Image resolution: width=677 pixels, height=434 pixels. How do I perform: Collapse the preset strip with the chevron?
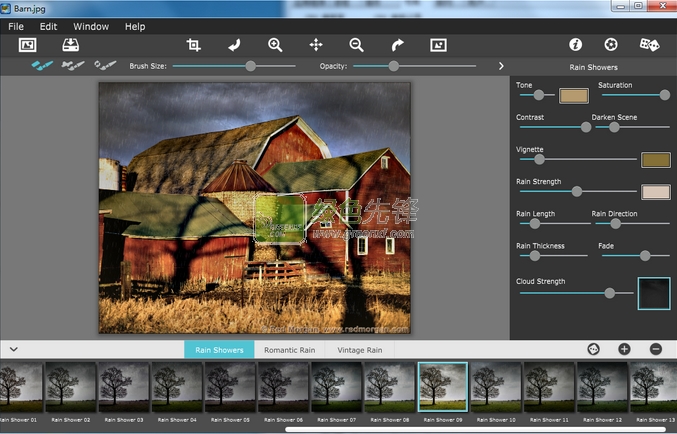click(14, 349)
